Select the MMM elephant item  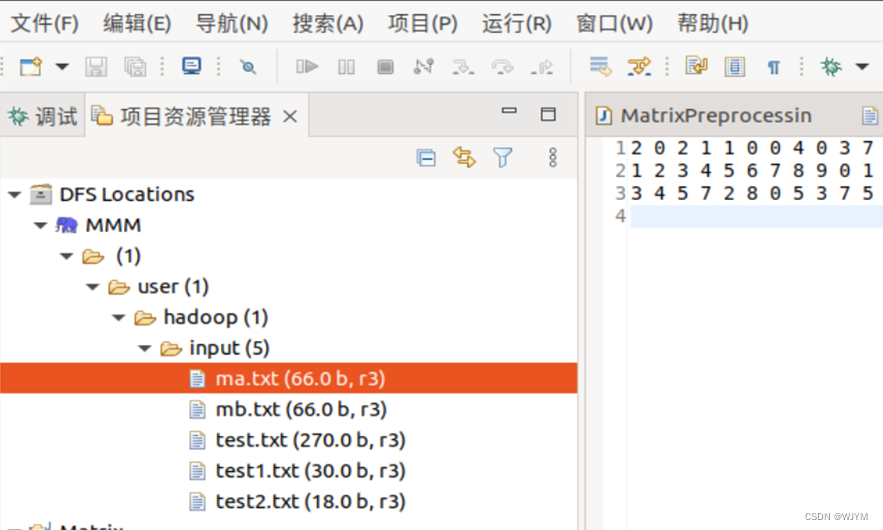113,225
